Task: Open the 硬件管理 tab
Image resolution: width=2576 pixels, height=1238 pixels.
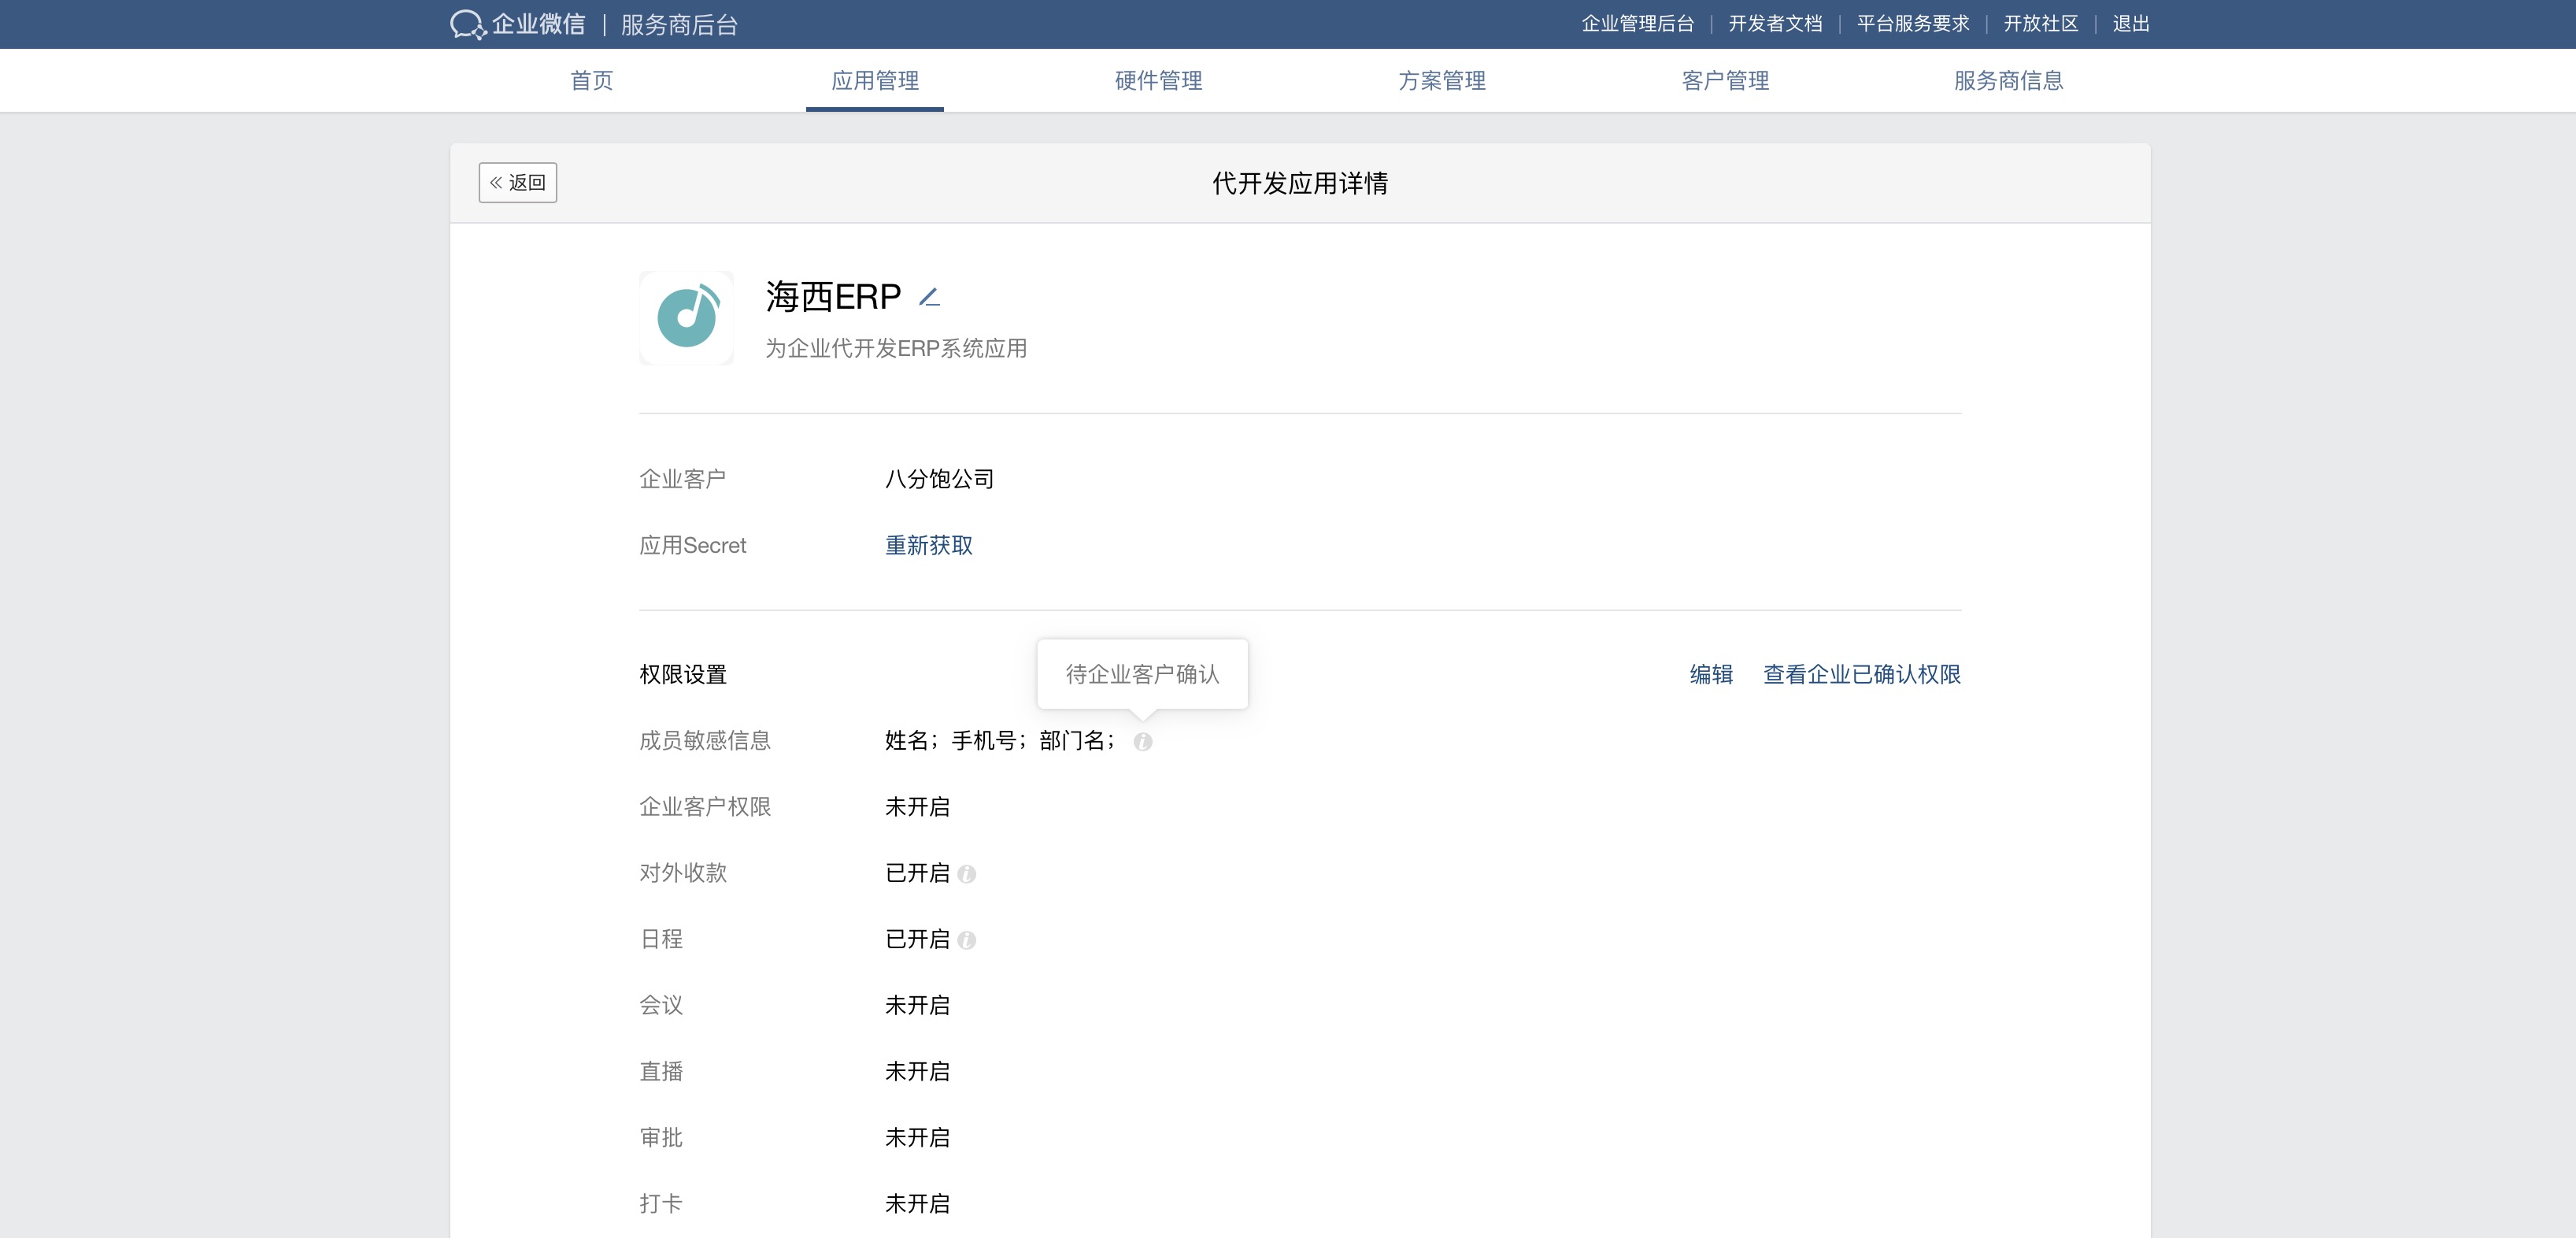Action: (1158, 80)
